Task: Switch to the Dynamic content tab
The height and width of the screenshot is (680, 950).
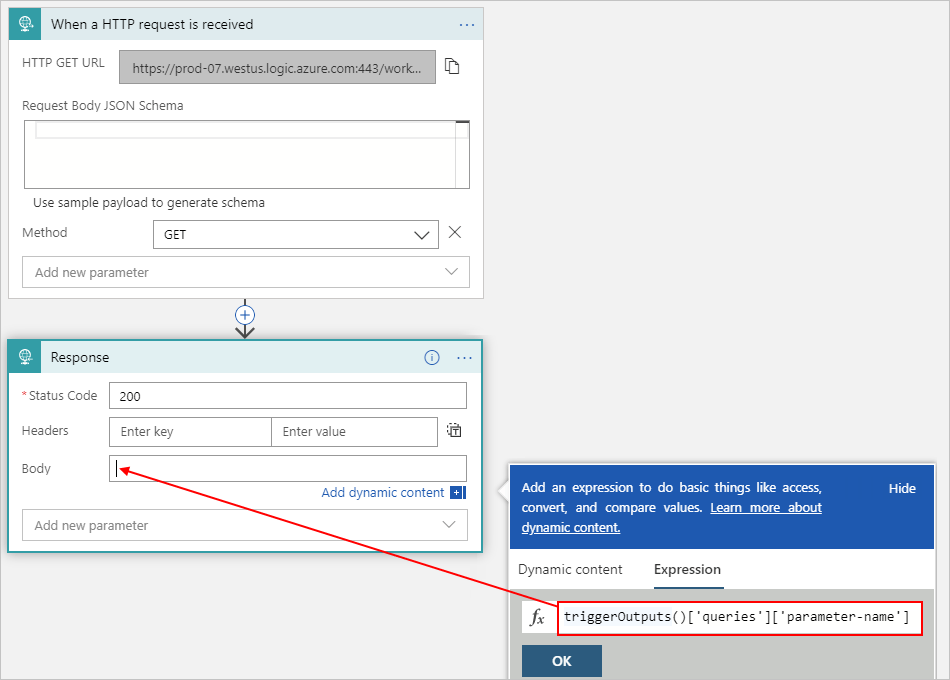Action: (x=571, y=569)
